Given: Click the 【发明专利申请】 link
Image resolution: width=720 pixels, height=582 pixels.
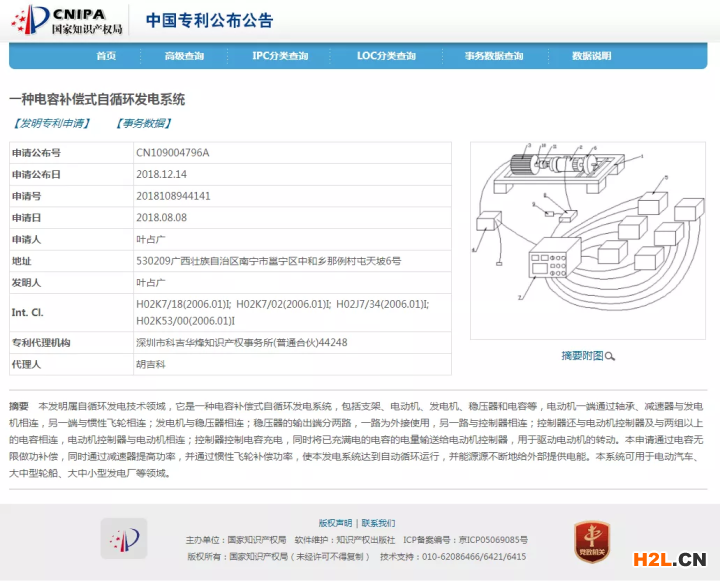Looking at the screenshot, I should [x=51, y=124].
